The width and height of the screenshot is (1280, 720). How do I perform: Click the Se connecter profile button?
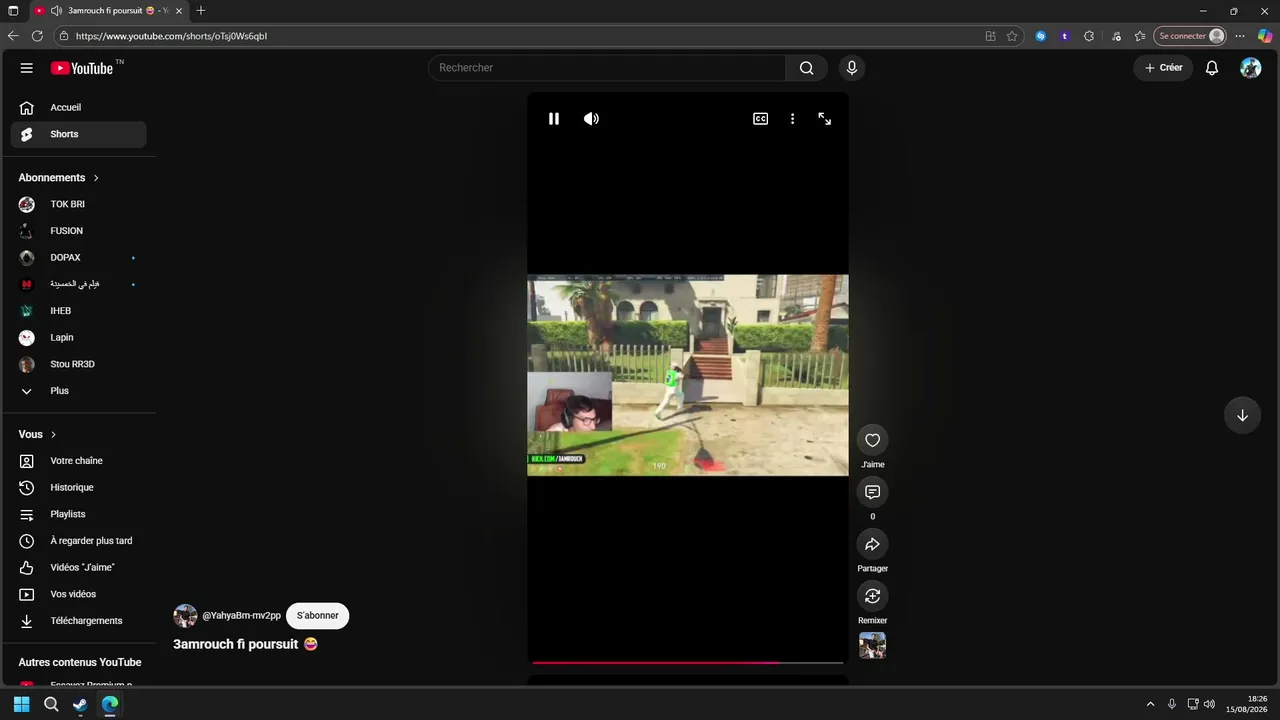(1190, 36)
